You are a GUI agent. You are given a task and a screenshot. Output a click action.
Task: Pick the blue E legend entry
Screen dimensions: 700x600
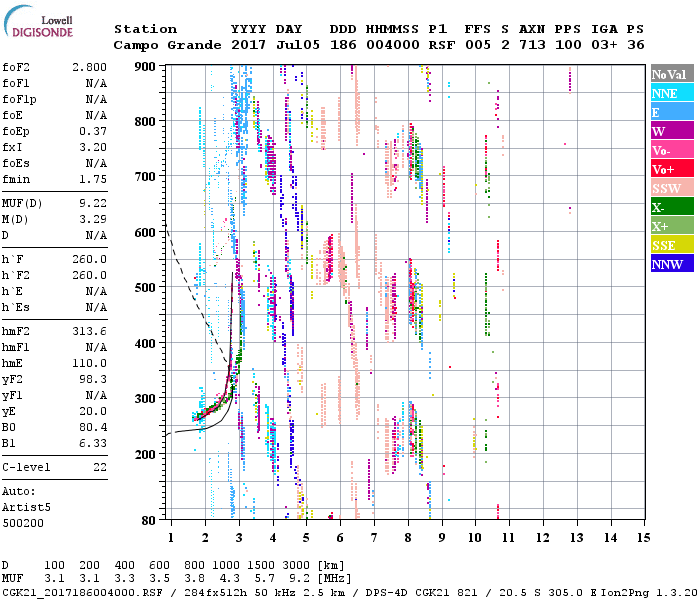coord(672,112)
